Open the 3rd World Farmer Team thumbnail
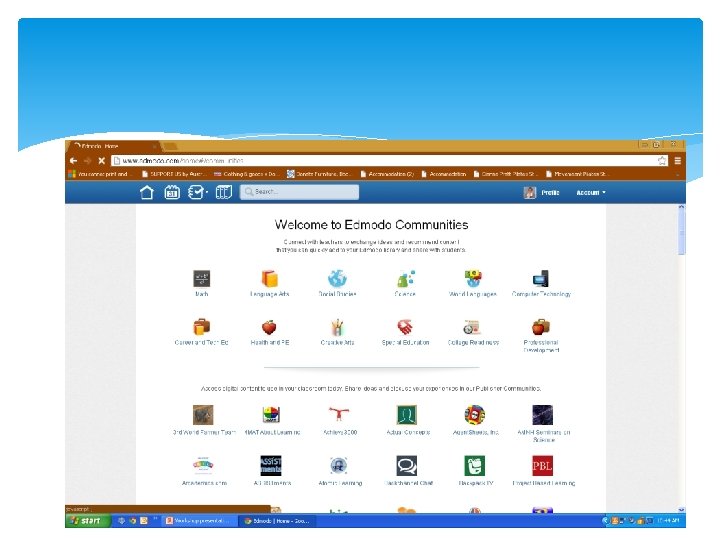Screen dimensions: 720x540 pos(203,415)
